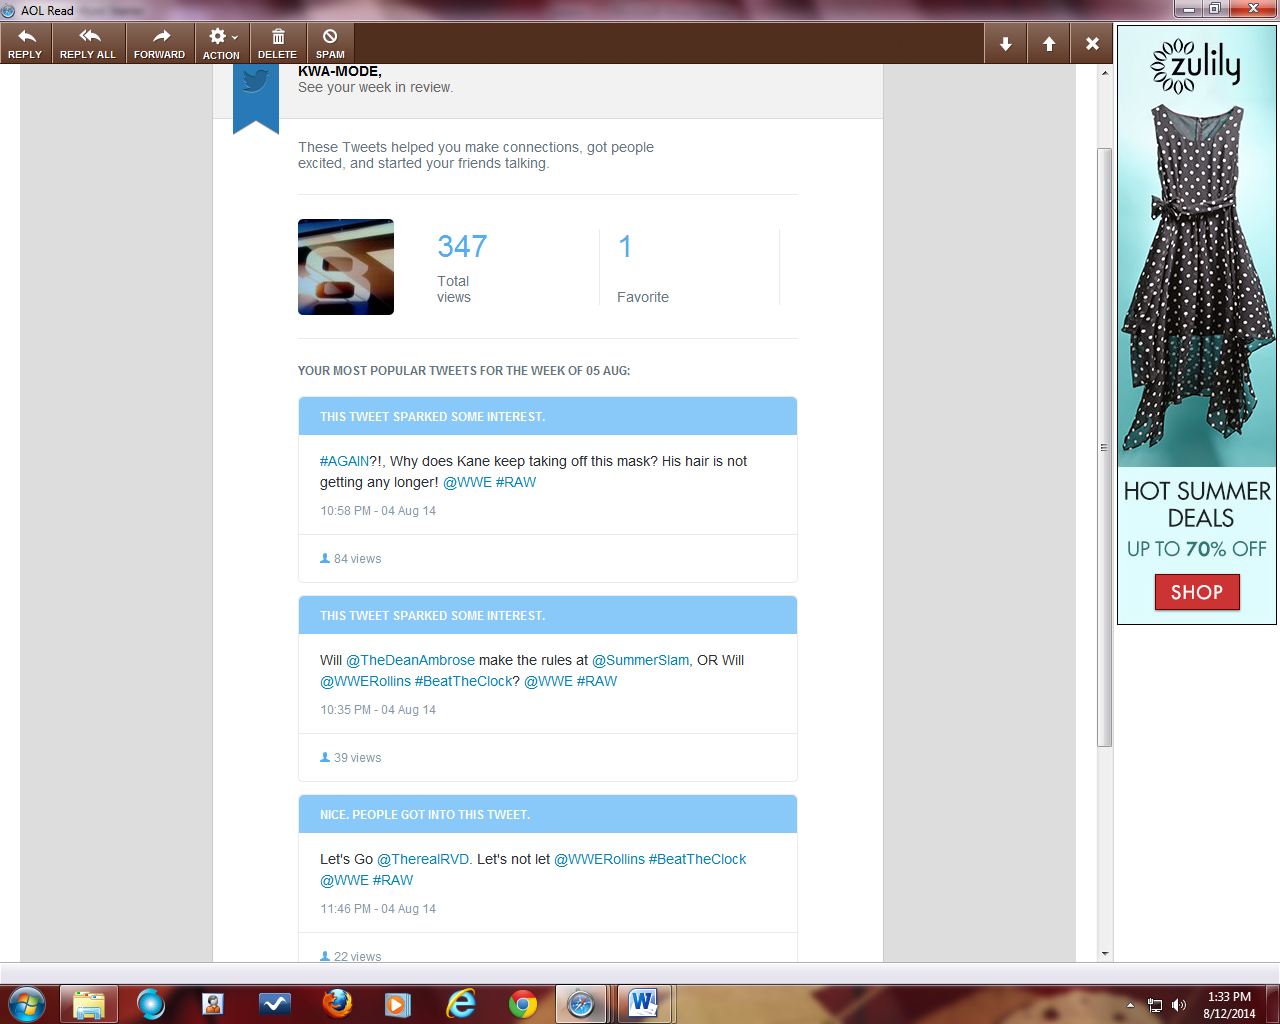Click the network tray icon
This screenshot has width=1280, height=1024.
point(1155,1005)
